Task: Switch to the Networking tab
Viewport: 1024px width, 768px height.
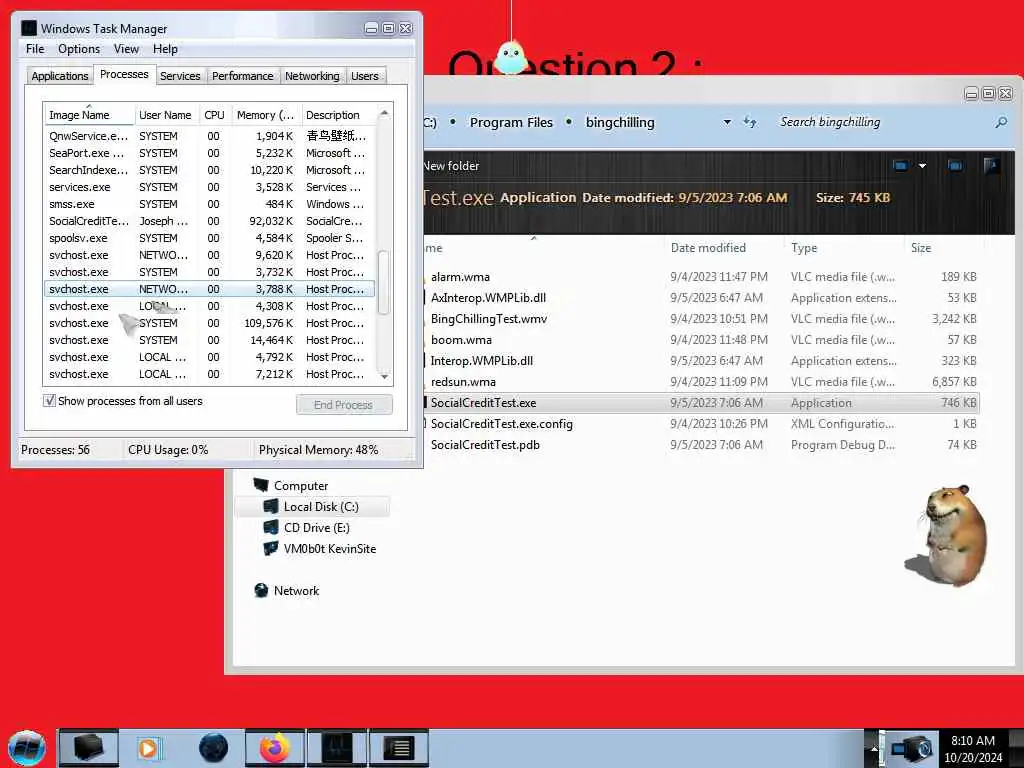Action: point(312,76)
